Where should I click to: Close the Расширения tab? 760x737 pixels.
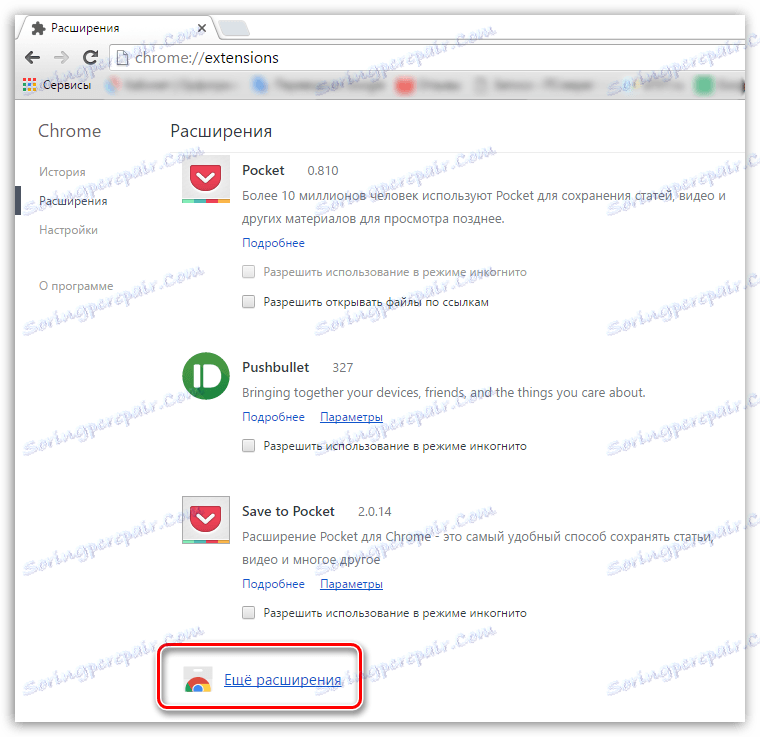click(x=202, y=29)
